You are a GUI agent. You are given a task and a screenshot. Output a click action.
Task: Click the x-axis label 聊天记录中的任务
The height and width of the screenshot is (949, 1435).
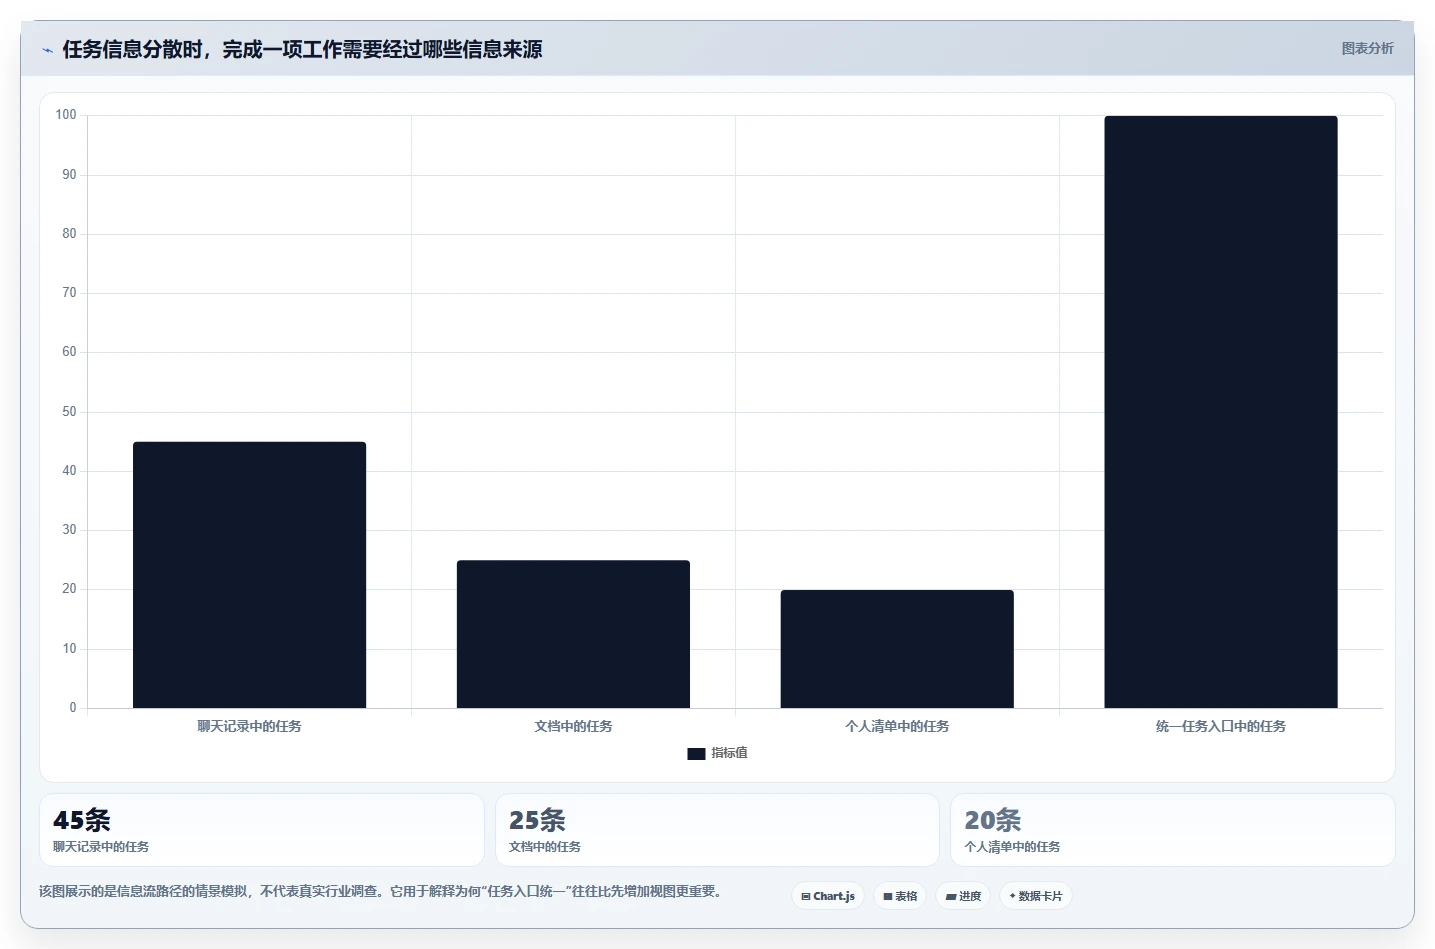249,726
